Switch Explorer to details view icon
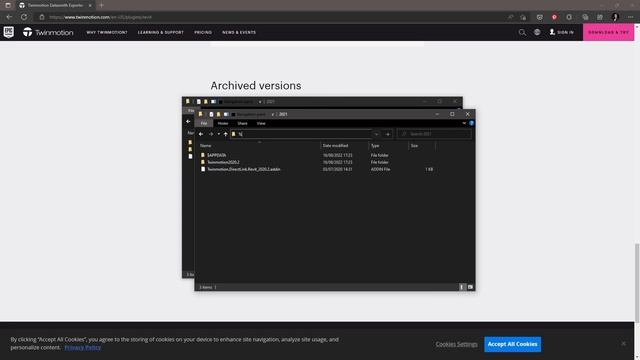Screen dimensions: 640x360 pos(462,287)
